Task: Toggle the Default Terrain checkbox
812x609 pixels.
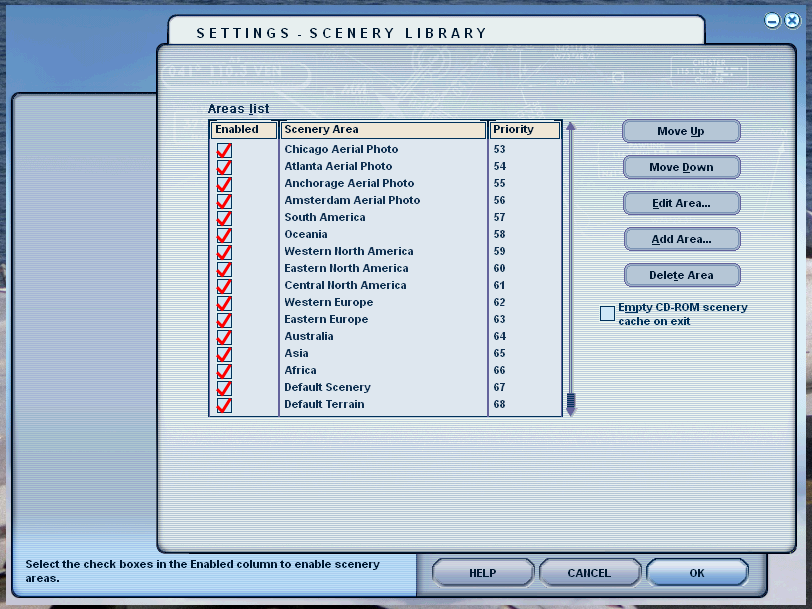Action: (224, 405)
